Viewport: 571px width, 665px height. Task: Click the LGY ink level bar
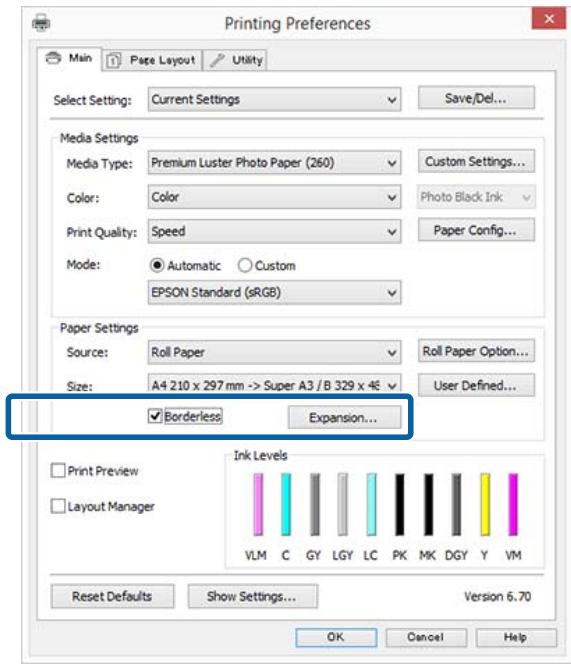tap(343, 505)
